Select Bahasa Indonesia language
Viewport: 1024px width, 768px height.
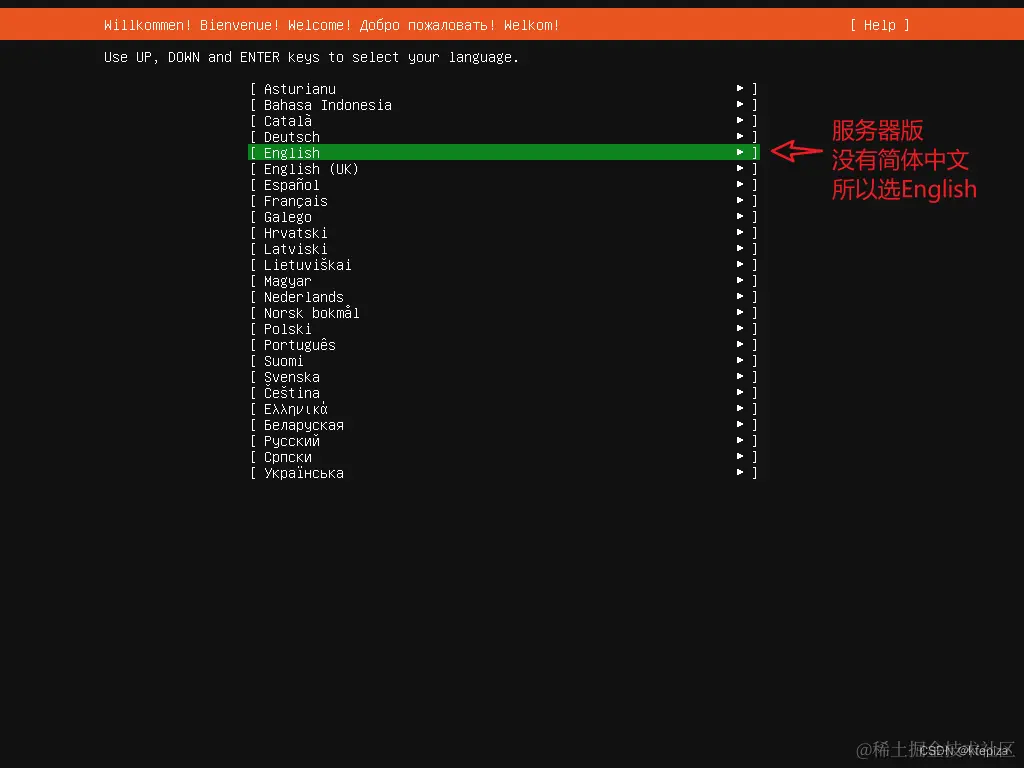[x=504, y=104]
